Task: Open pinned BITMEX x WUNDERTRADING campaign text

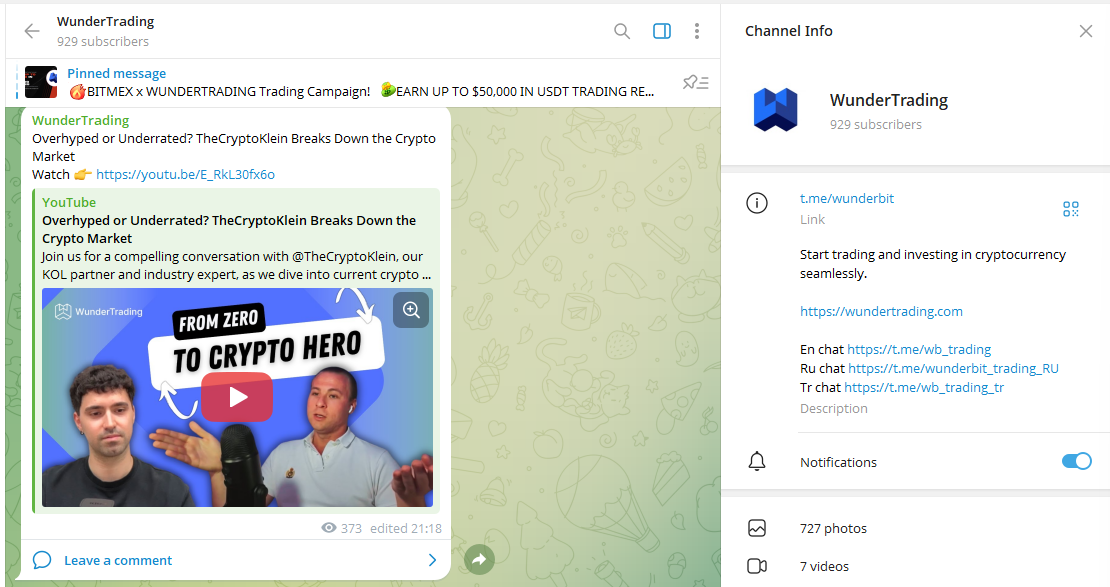Action: 361,91
